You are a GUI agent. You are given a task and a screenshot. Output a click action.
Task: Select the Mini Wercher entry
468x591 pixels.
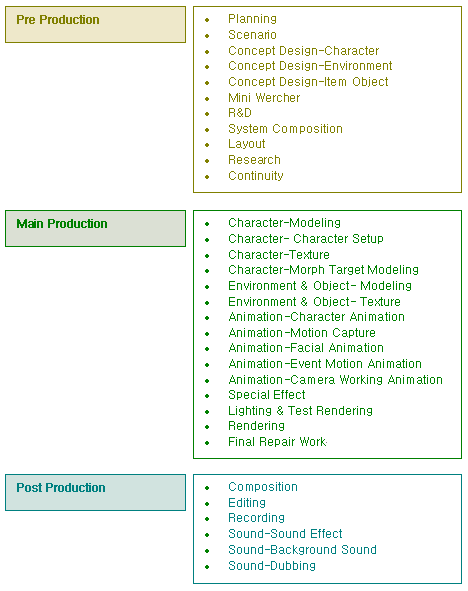(x=264, y=98)
